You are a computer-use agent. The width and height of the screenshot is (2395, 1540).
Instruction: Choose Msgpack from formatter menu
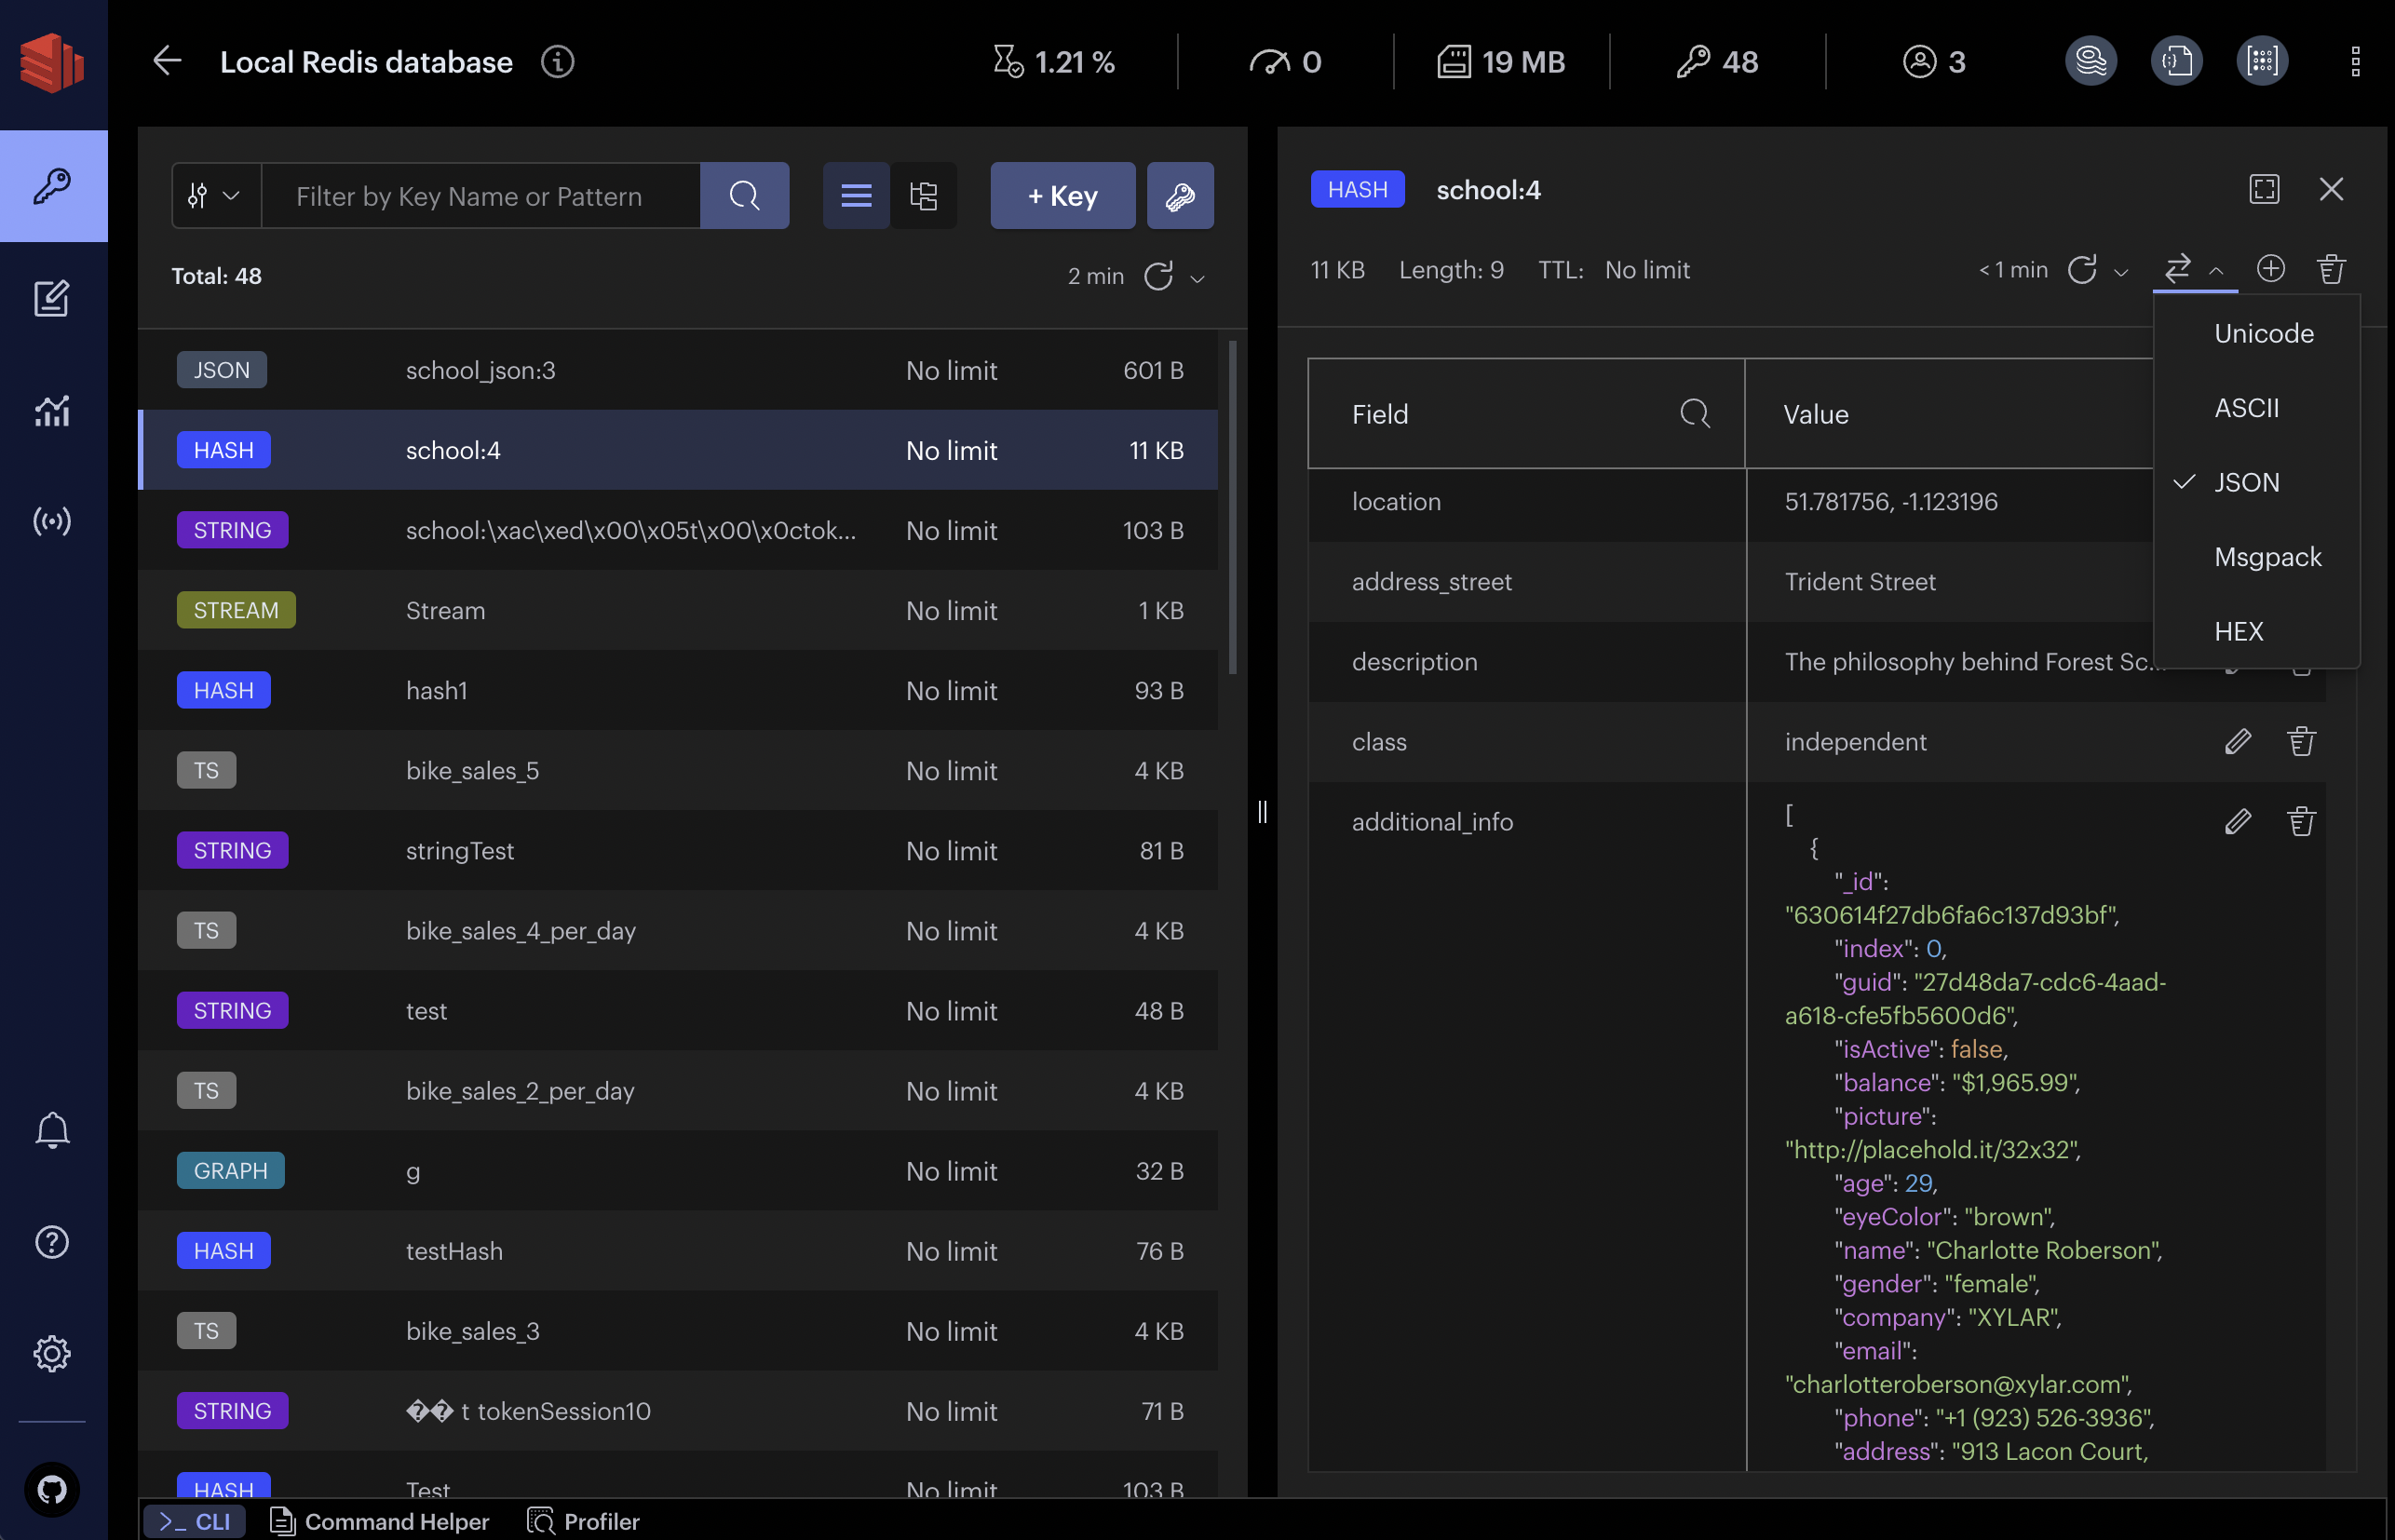2267,557
